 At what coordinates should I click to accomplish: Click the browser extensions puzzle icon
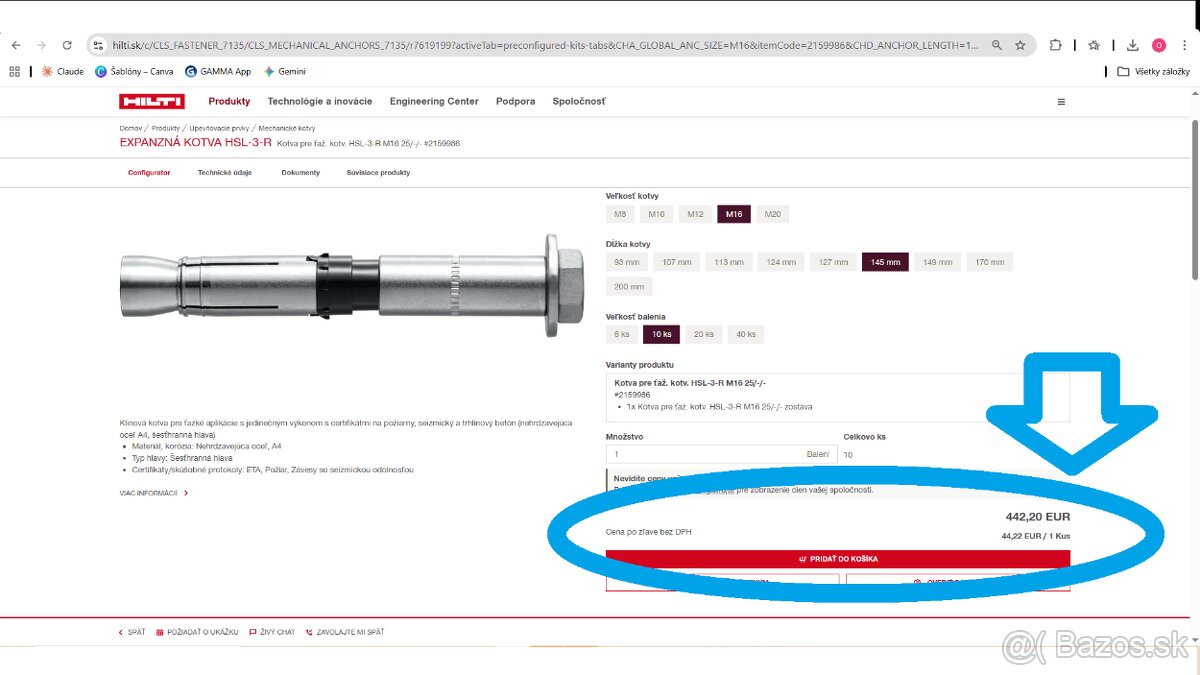[1055, 45]
